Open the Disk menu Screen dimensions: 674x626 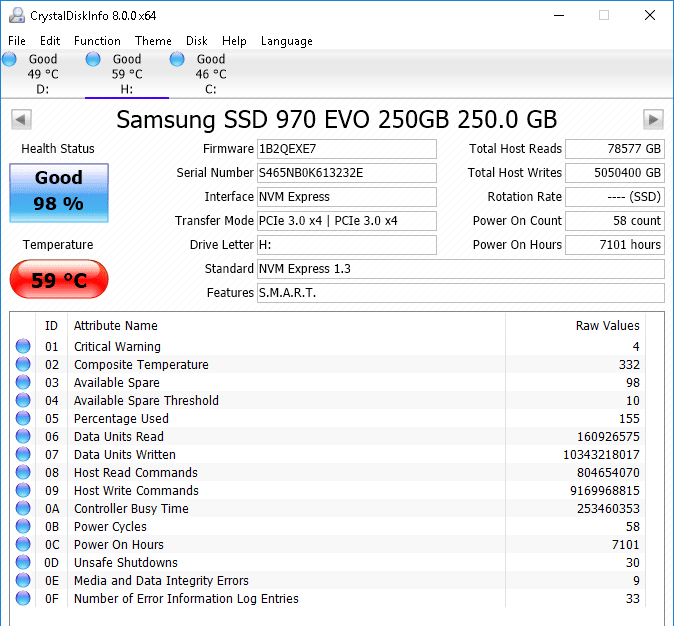point(196,41)
